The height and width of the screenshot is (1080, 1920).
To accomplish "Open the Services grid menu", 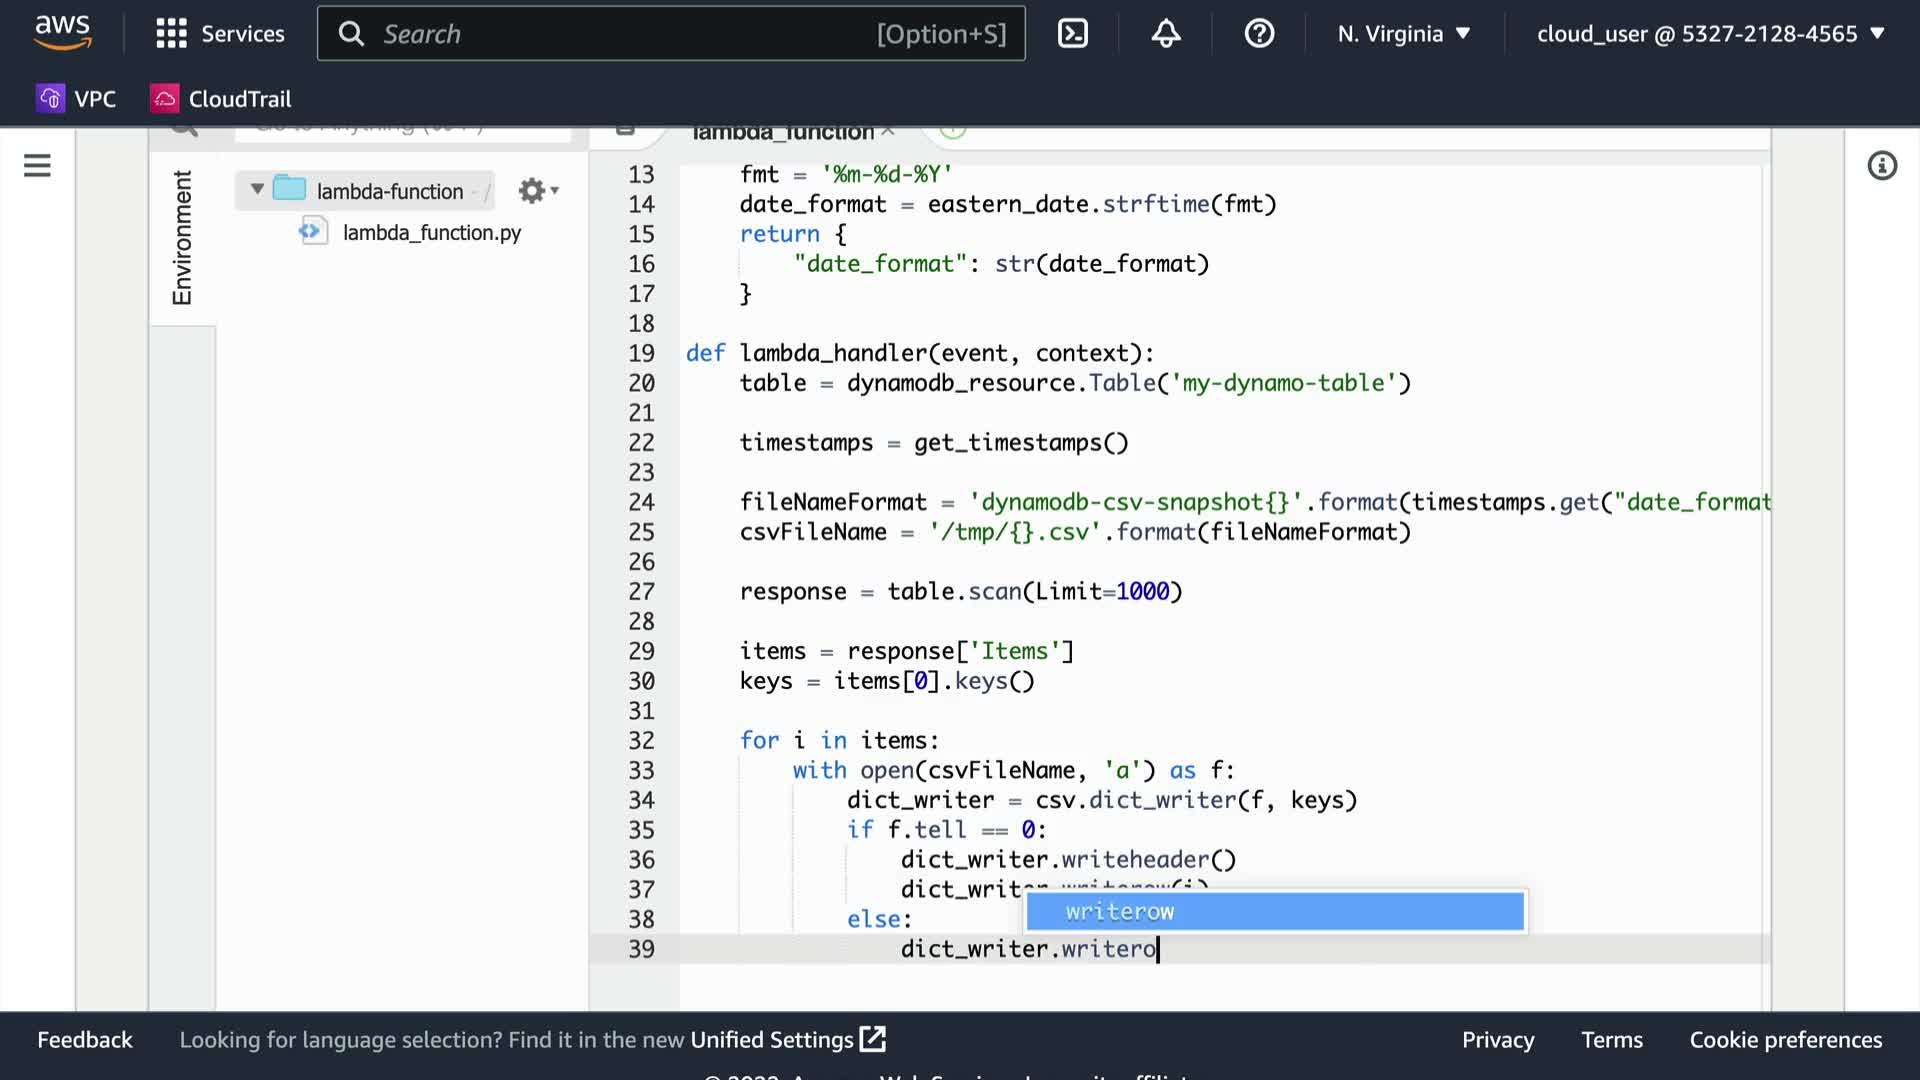I will 220,33.
